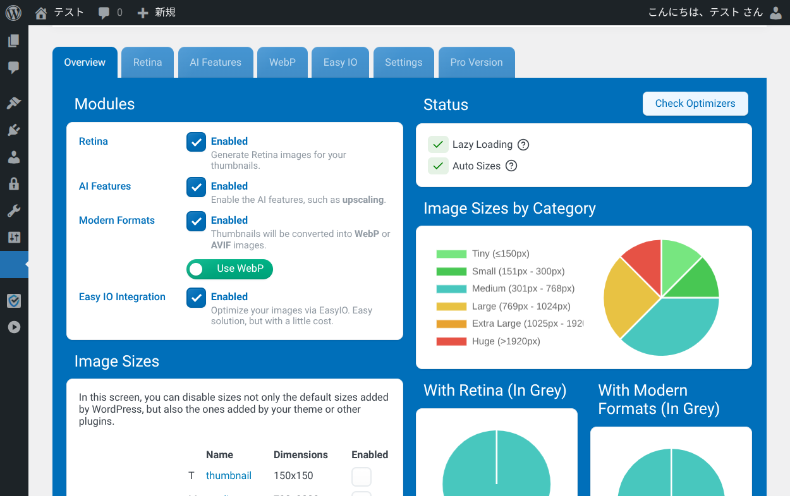Open the WordPress logo menu
Screen dimensions: 790x496
click(13, 13)
